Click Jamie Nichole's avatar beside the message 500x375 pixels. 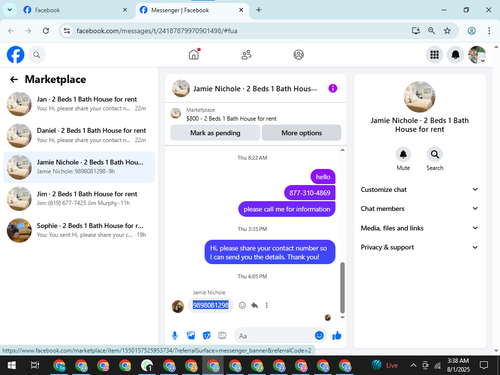coord(178,306)
